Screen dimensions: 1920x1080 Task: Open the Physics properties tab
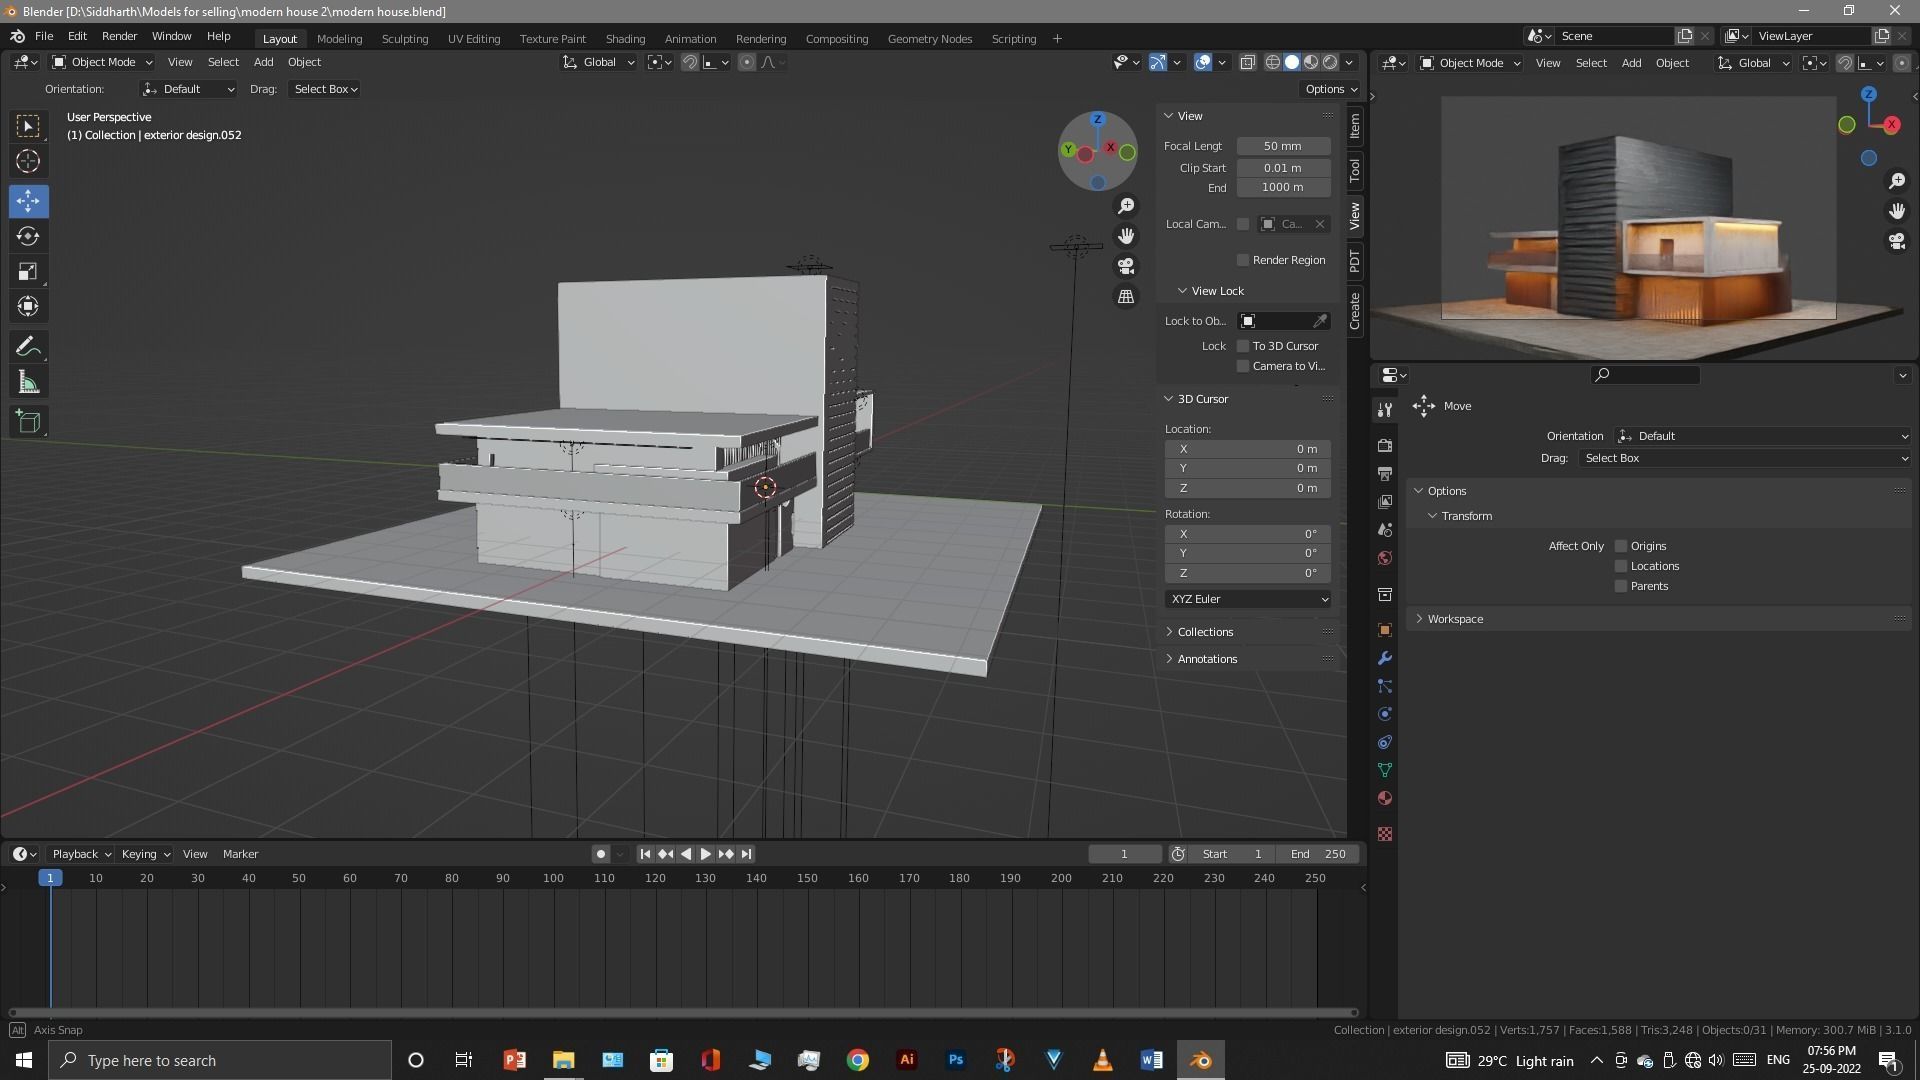point(1385,714)
